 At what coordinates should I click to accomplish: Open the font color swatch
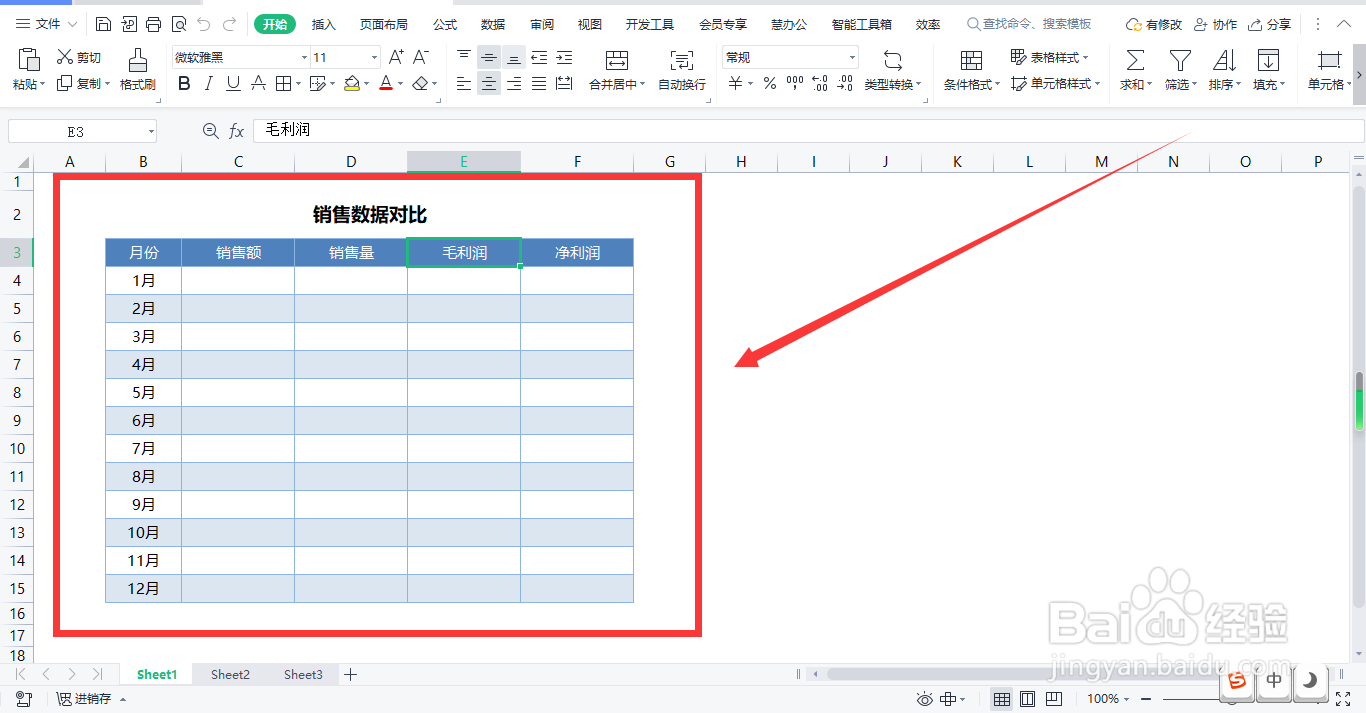click(x=387, y=84)
